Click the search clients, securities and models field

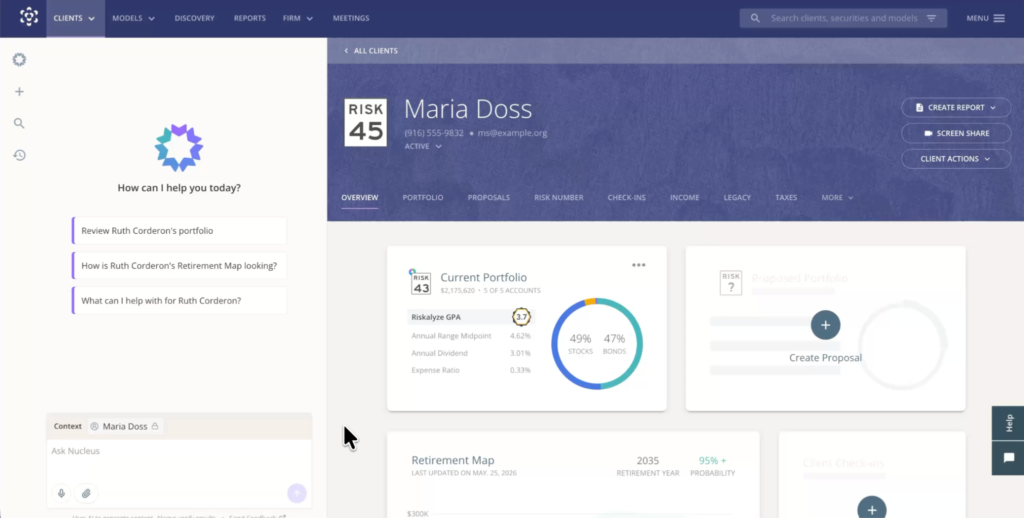[844, 18]
